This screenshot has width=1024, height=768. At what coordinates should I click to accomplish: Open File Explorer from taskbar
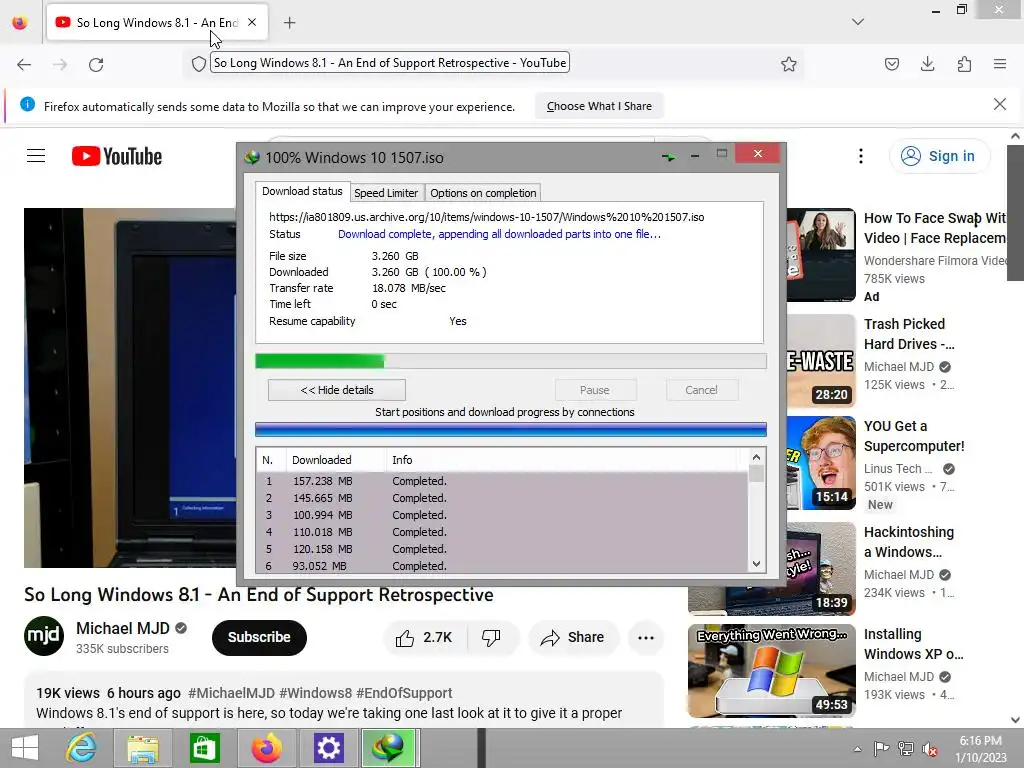click(x=143, y=748)
